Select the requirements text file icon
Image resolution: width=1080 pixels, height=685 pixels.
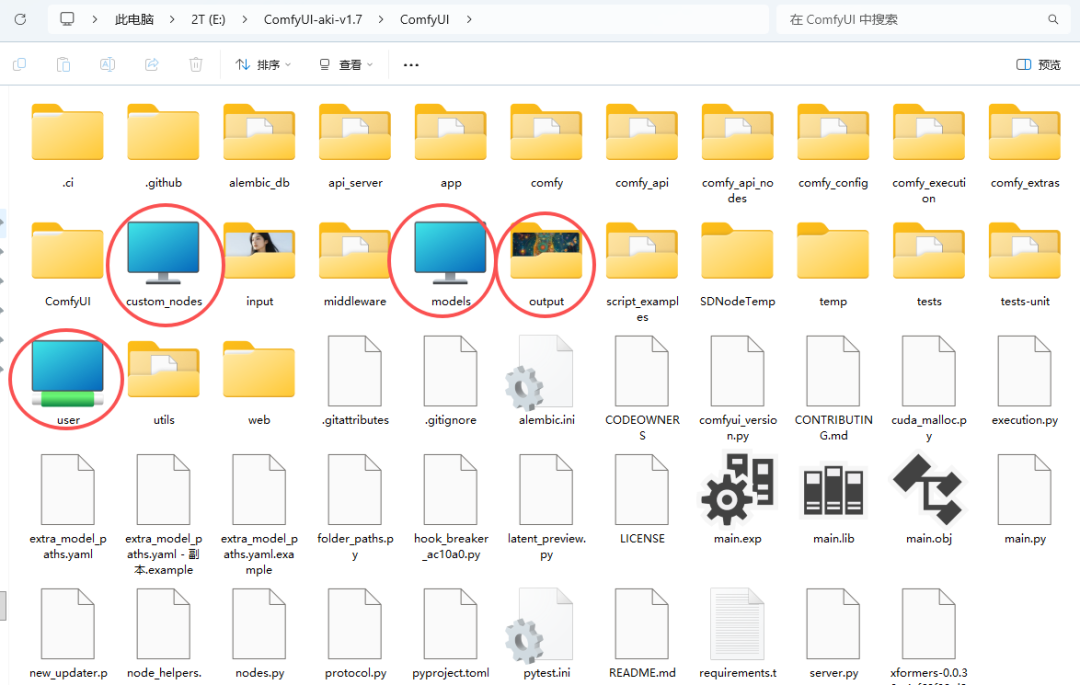coord(738,623)
